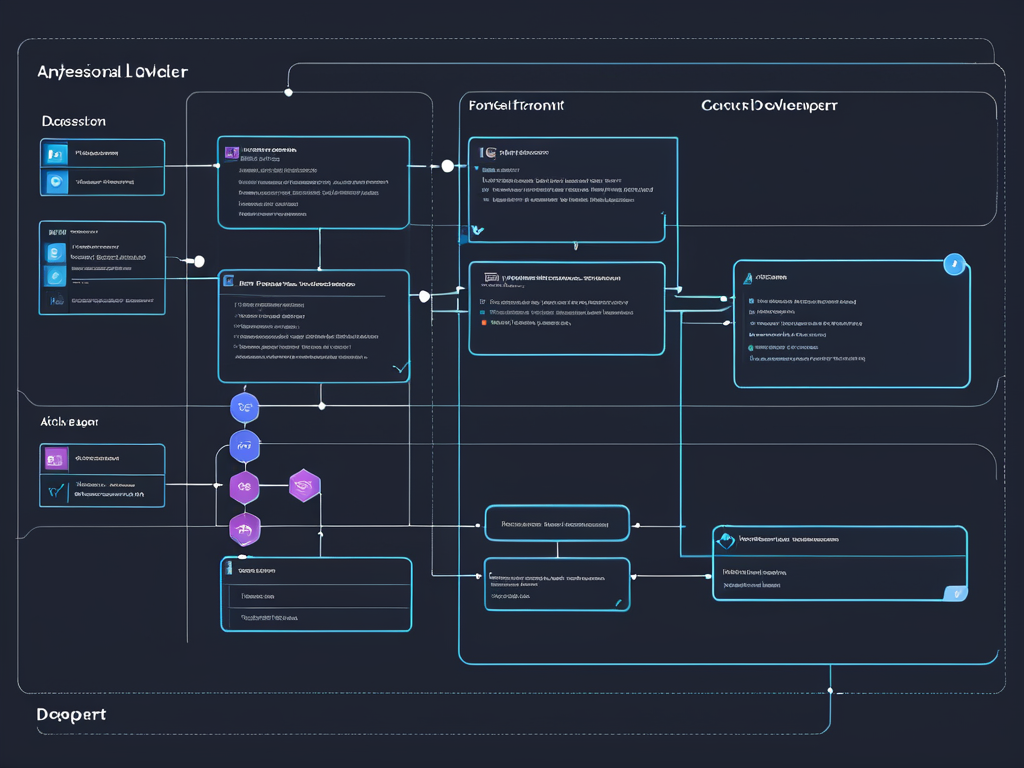Open the purple icon in Aicls Bsgort panel
The image size is (1024, 768).
54,459
